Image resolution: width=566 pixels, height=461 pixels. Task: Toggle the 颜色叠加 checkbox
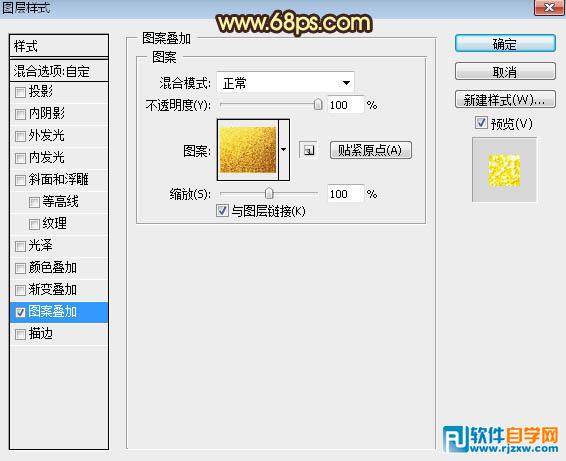coord(20,268)
